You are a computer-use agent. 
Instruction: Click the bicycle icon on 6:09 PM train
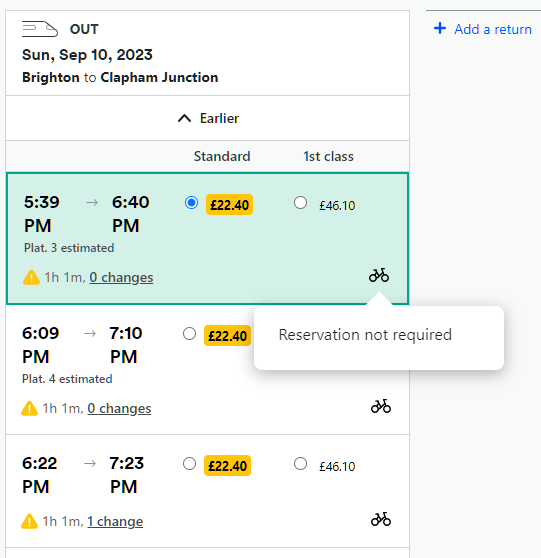(x=381, y=406)
